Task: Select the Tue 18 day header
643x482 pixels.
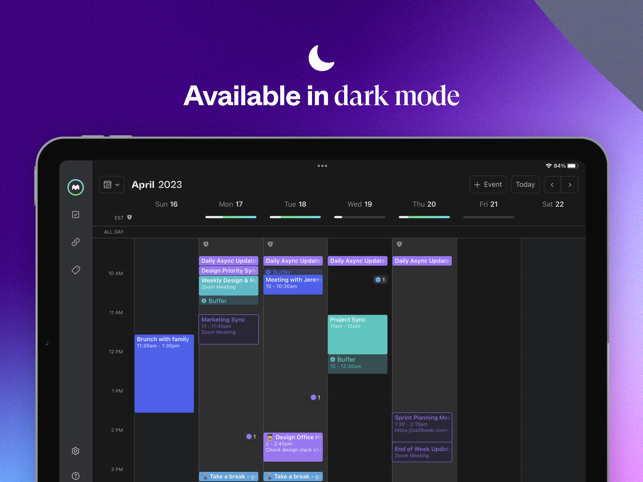Action: point(295,204)
